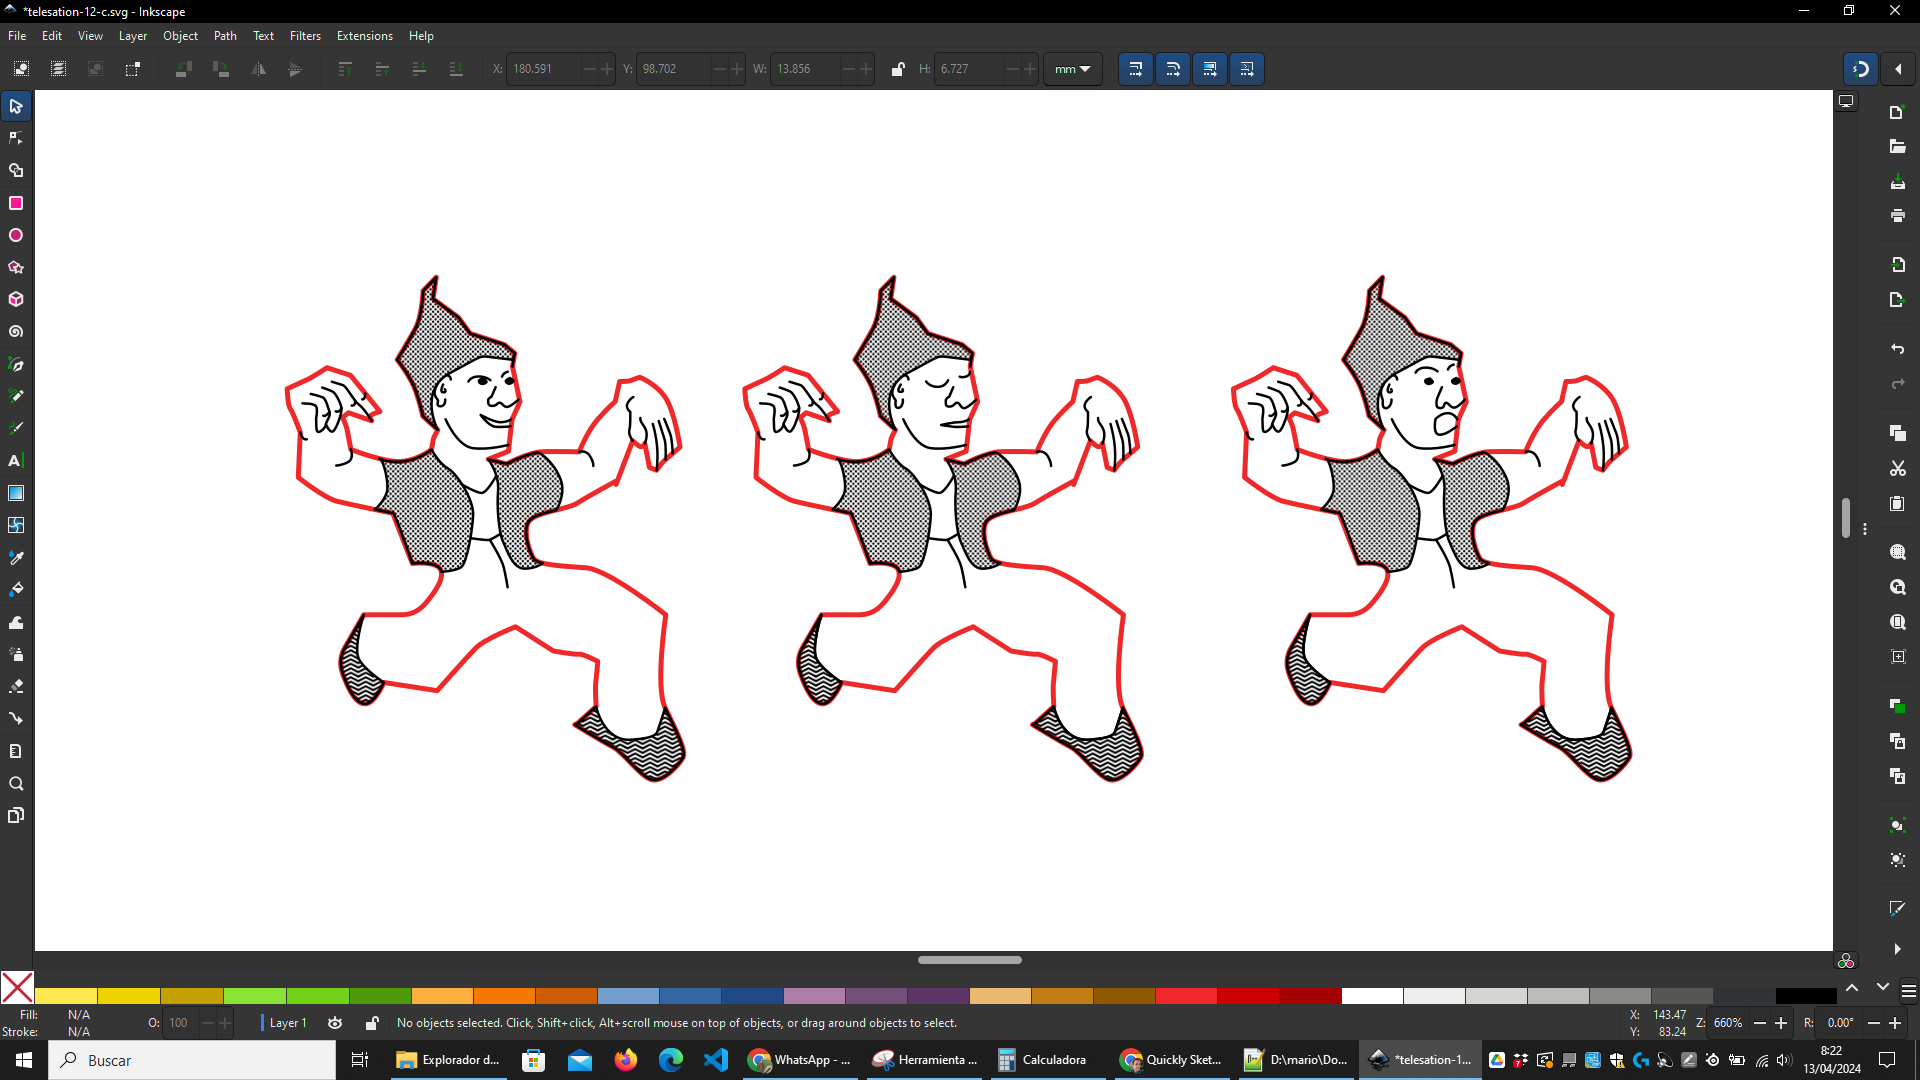This screenshot has width=1920, height=1080.
Task: Expand the more command bar items arrow
Action: (1897, 949)
